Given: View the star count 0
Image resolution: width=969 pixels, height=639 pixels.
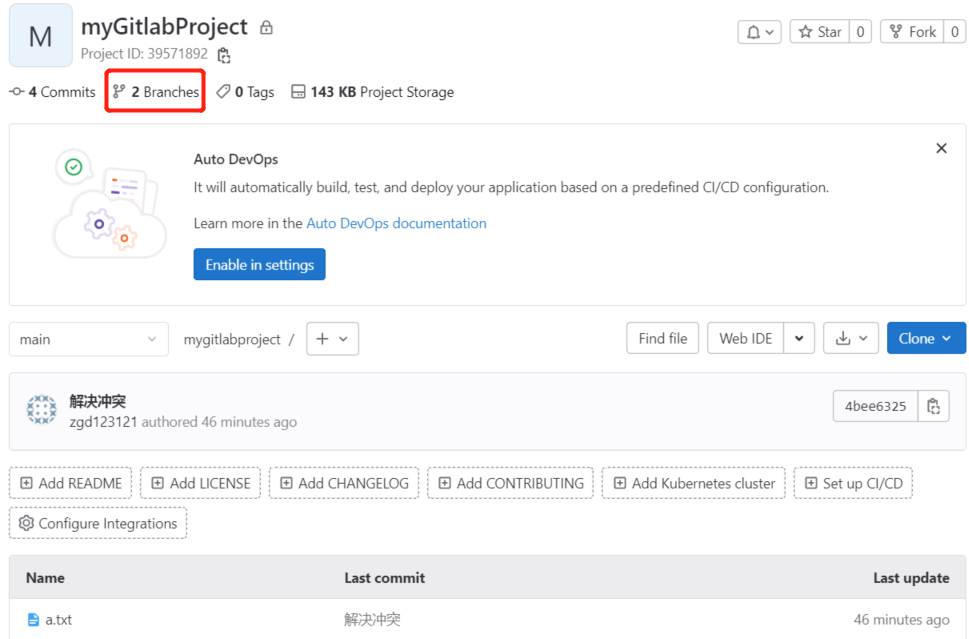Looking at the screenshot, I should (860, 32).
